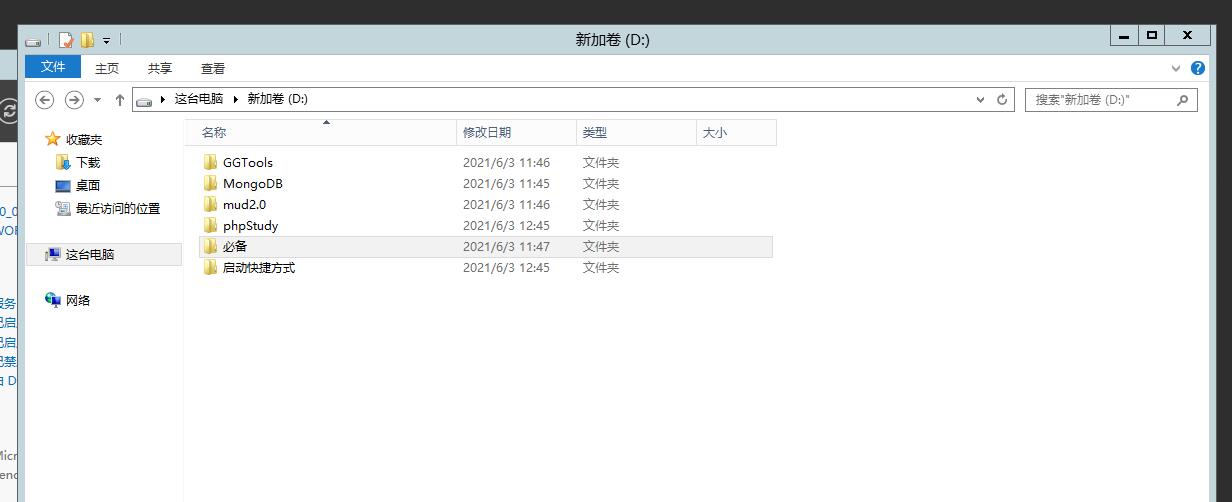Click the search box for 新加卷 (D:)
This screenshot has width=1232, height=502.
1098,100
